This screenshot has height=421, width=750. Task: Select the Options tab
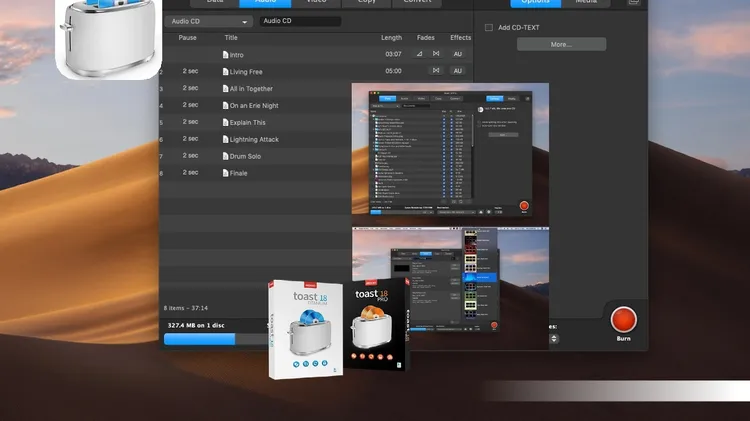pyautogui.click(x=535, y=2)
